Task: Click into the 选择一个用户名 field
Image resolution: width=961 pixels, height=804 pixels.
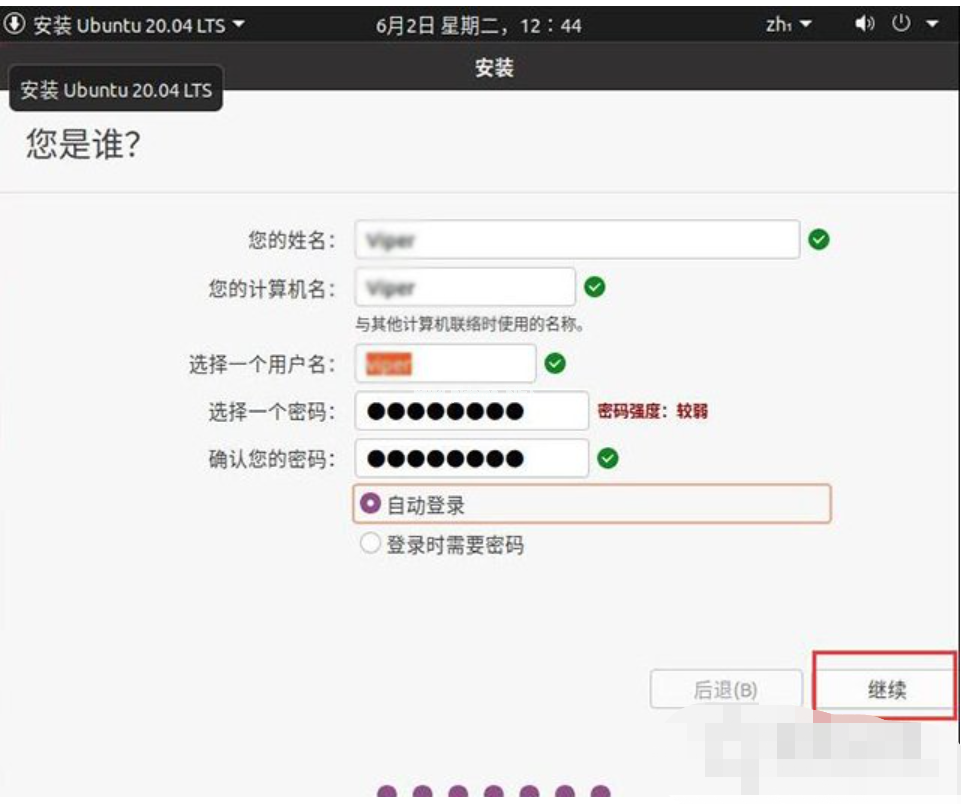Action: pyautogui.click(x=445, y=364)
